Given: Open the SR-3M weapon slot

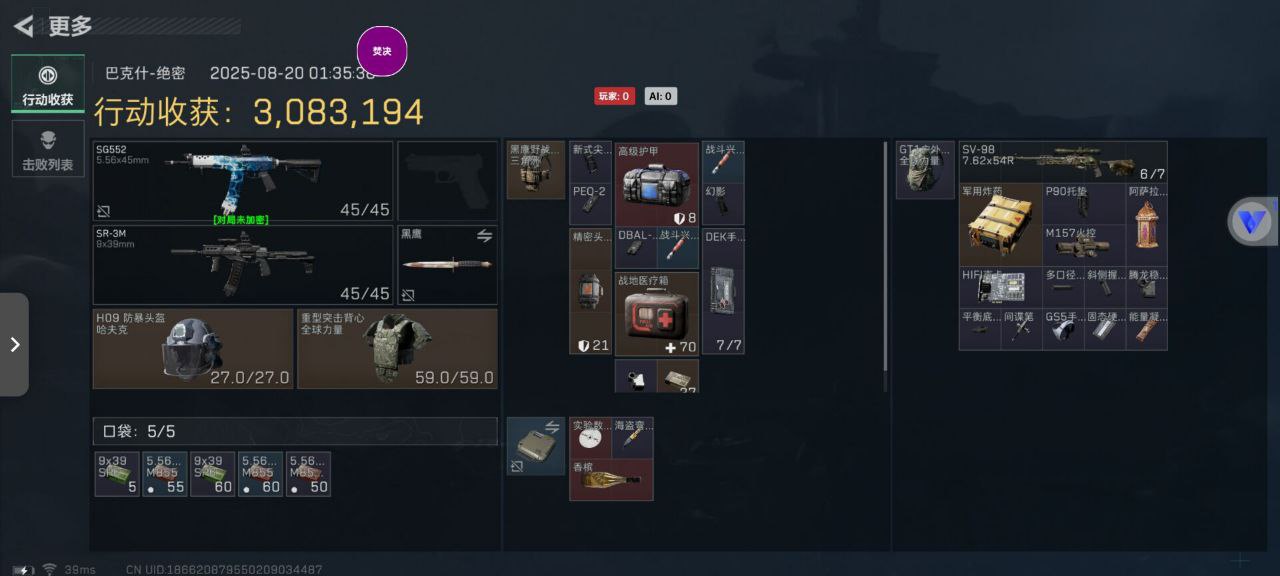Looking at the screenshot, I should point(243,265).
